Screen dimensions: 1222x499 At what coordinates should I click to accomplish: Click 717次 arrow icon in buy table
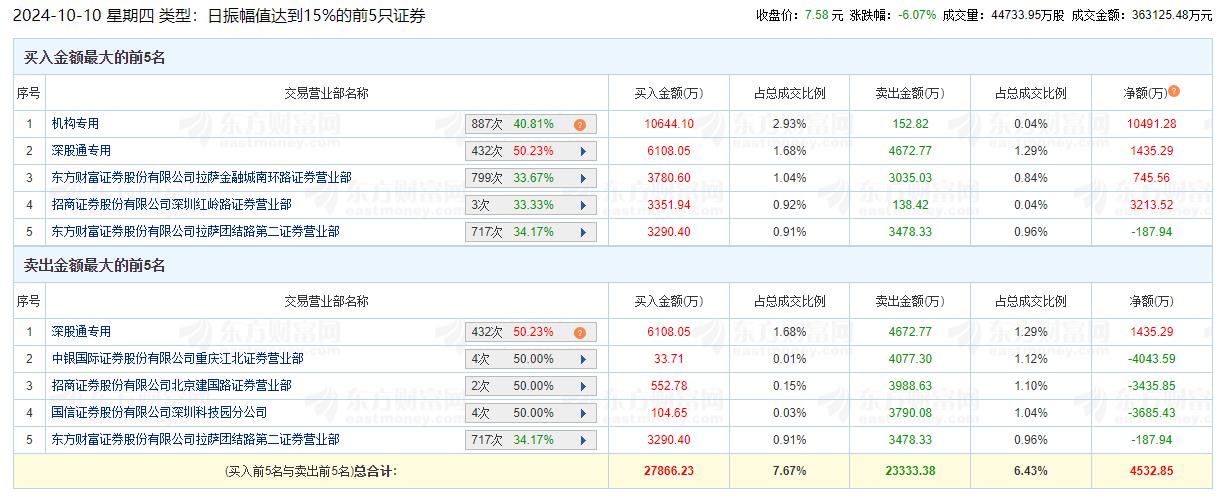pyautogui.click(x=582, y=232)
